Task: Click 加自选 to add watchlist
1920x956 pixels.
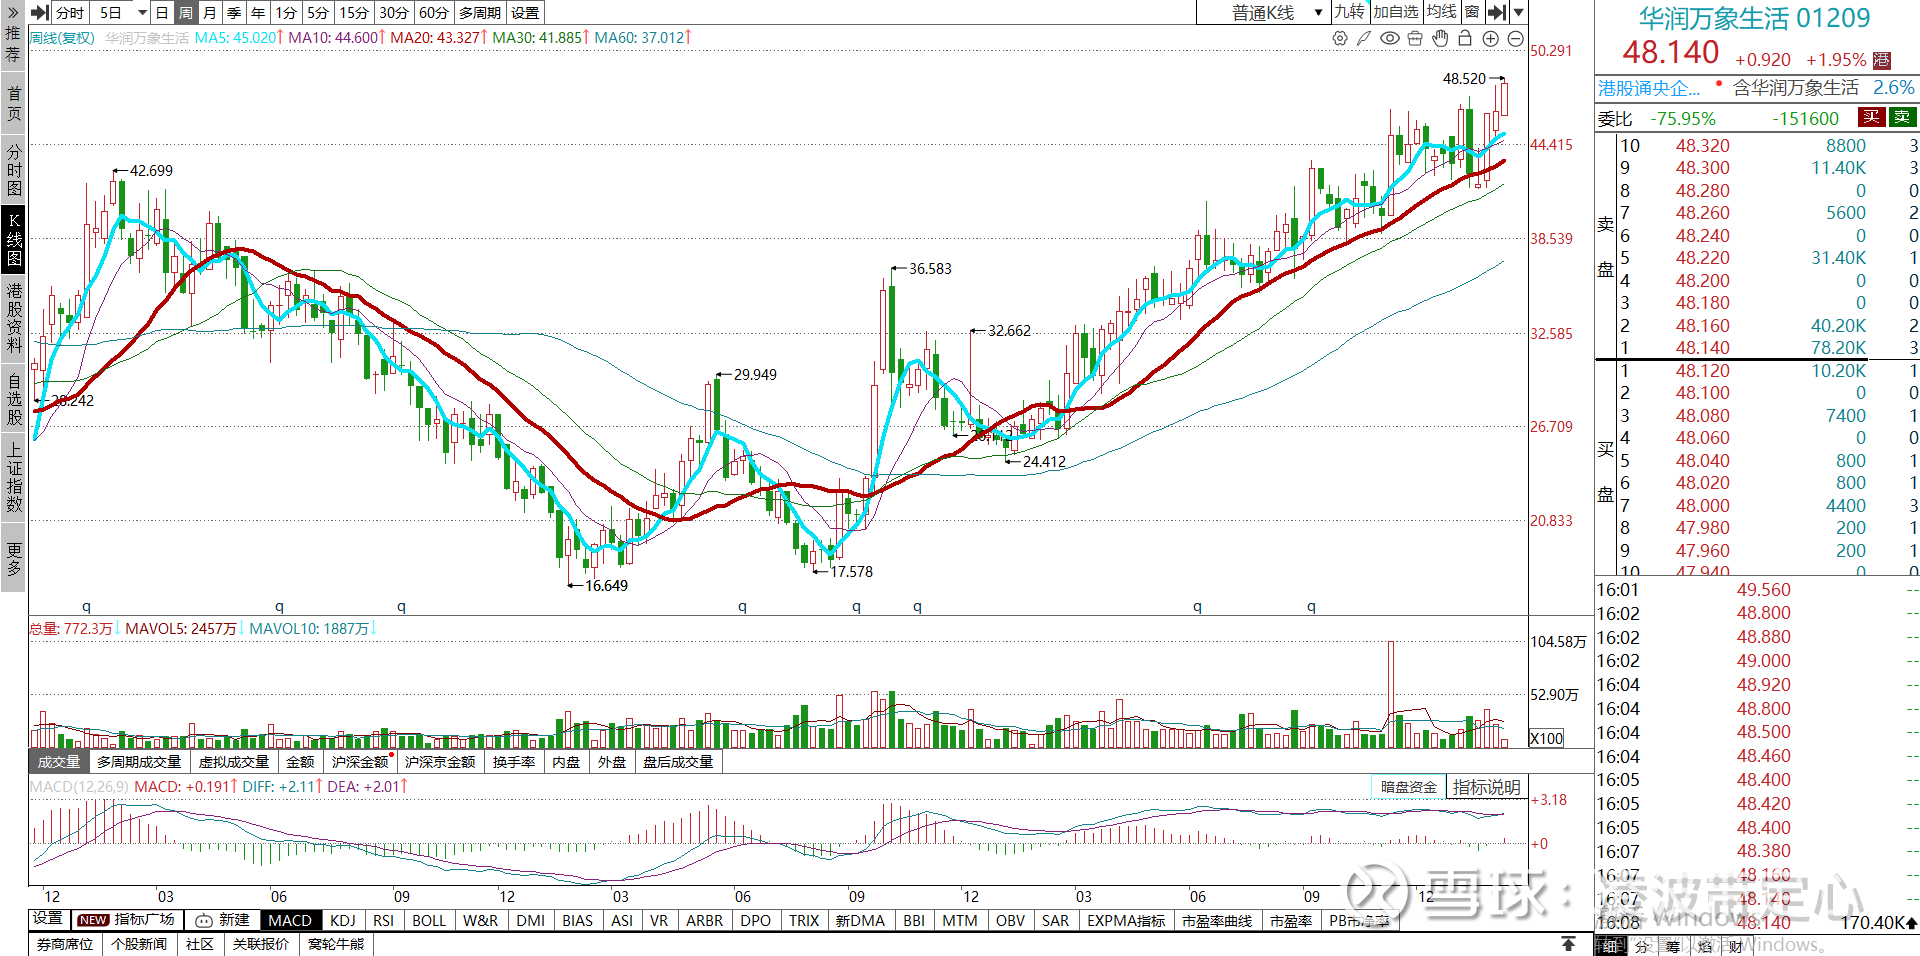Action: [1396, 12]
